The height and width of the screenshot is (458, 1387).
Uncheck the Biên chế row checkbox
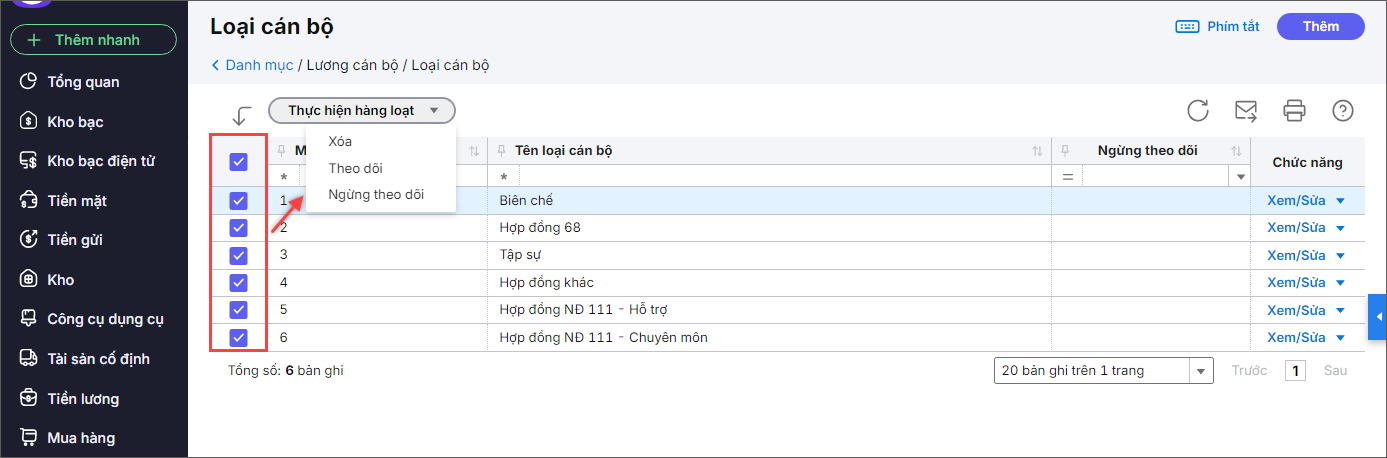[238, 200]
